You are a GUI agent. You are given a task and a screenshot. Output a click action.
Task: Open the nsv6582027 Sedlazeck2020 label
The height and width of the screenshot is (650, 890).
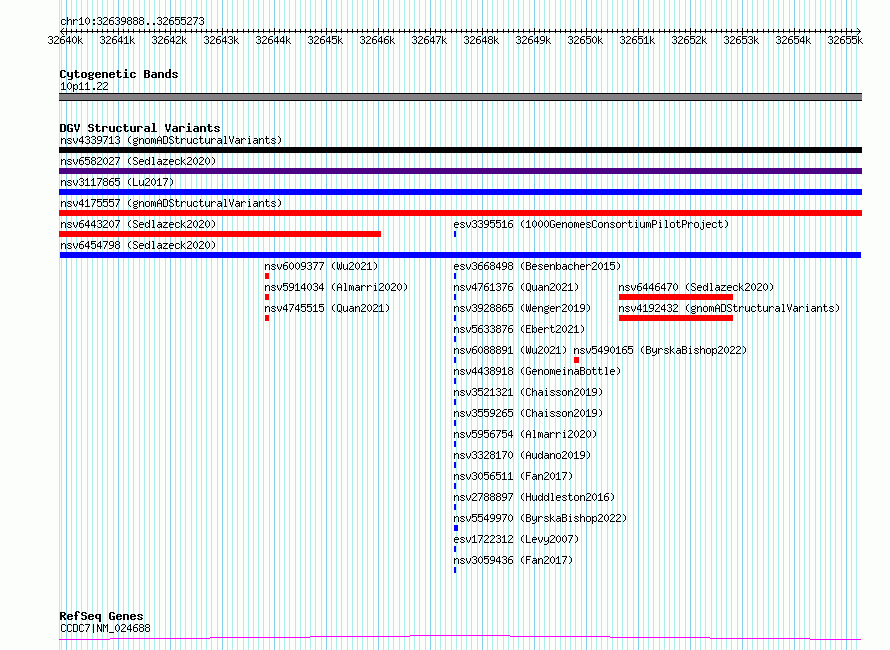138,161
